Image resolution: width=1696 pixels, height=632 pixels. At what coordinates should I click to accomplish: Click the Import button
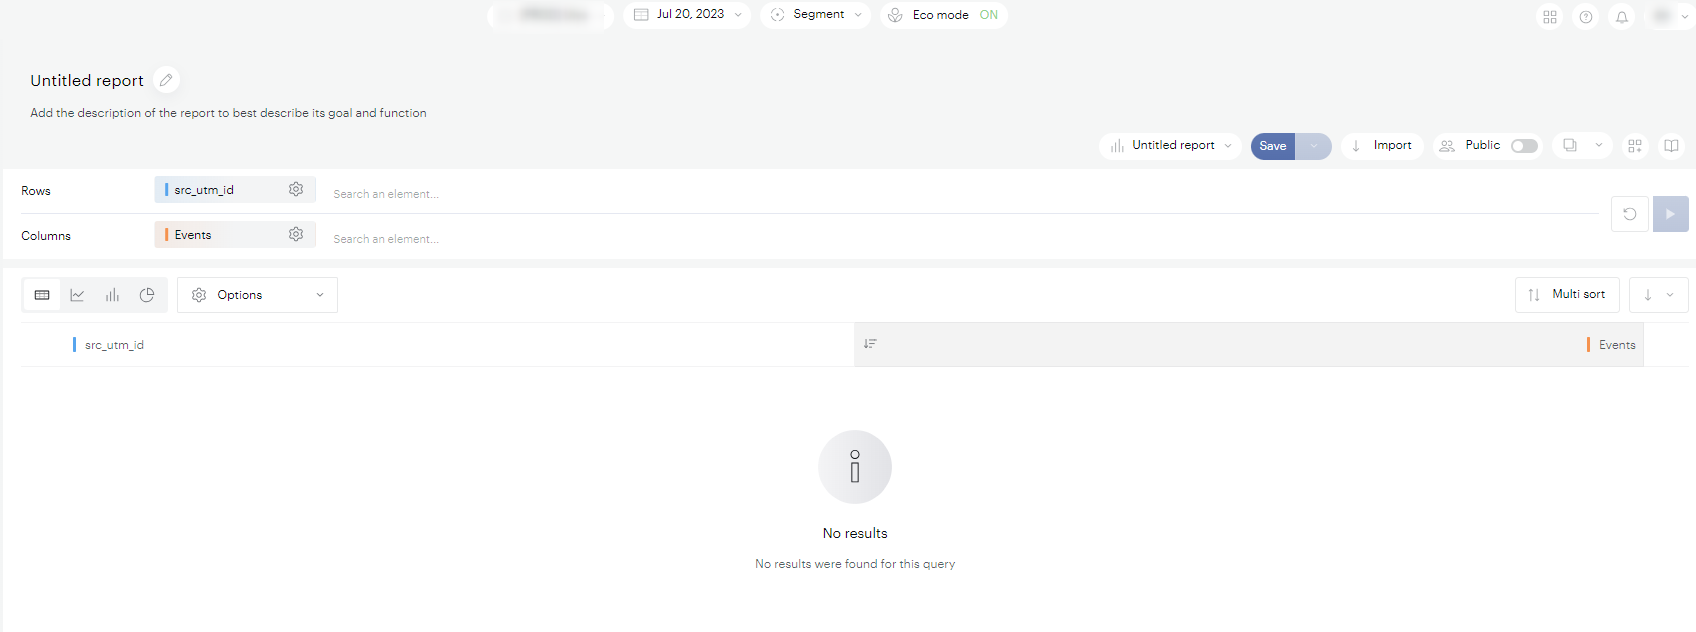(x=1382, y=146)
